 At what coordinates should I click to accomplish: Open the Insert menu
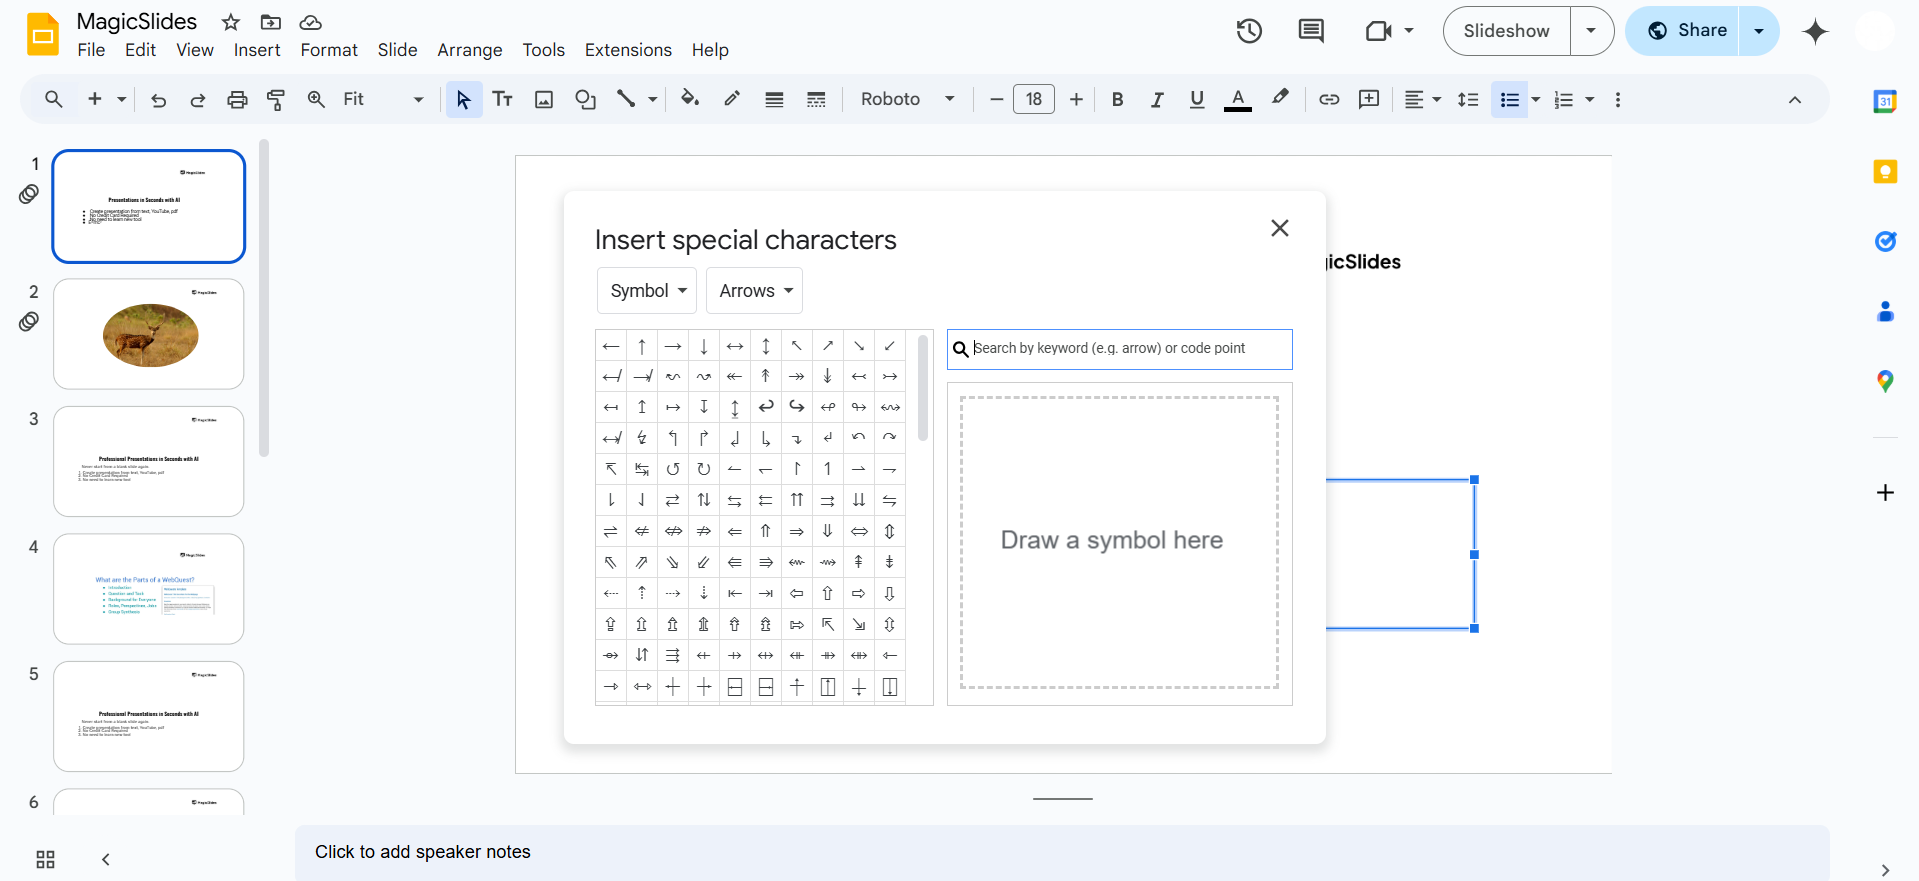click(257, 50)
